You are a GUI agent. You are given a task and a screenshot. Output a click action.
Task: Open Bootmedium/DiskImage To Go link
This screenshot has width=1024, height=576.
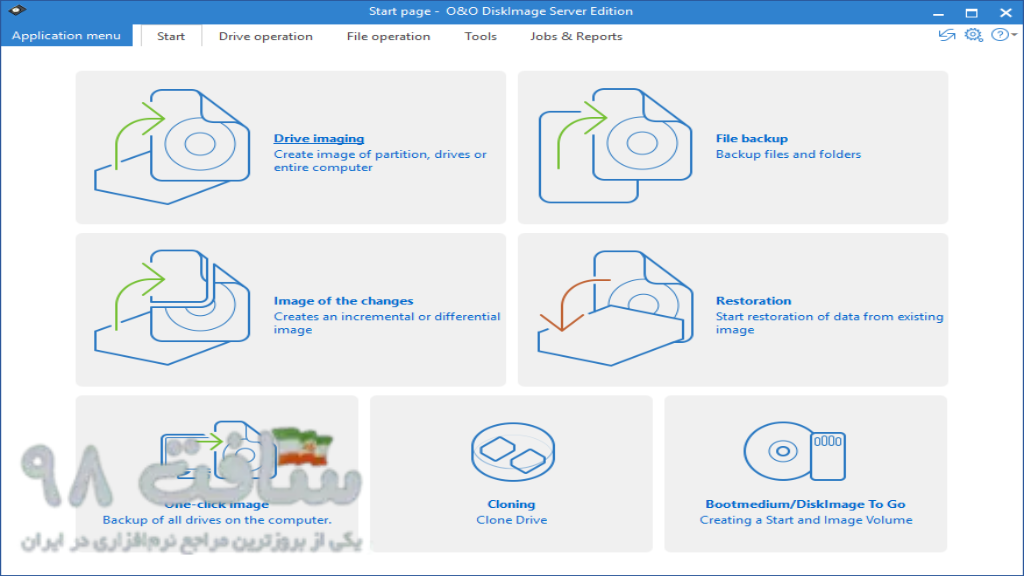tap(805, 504)
